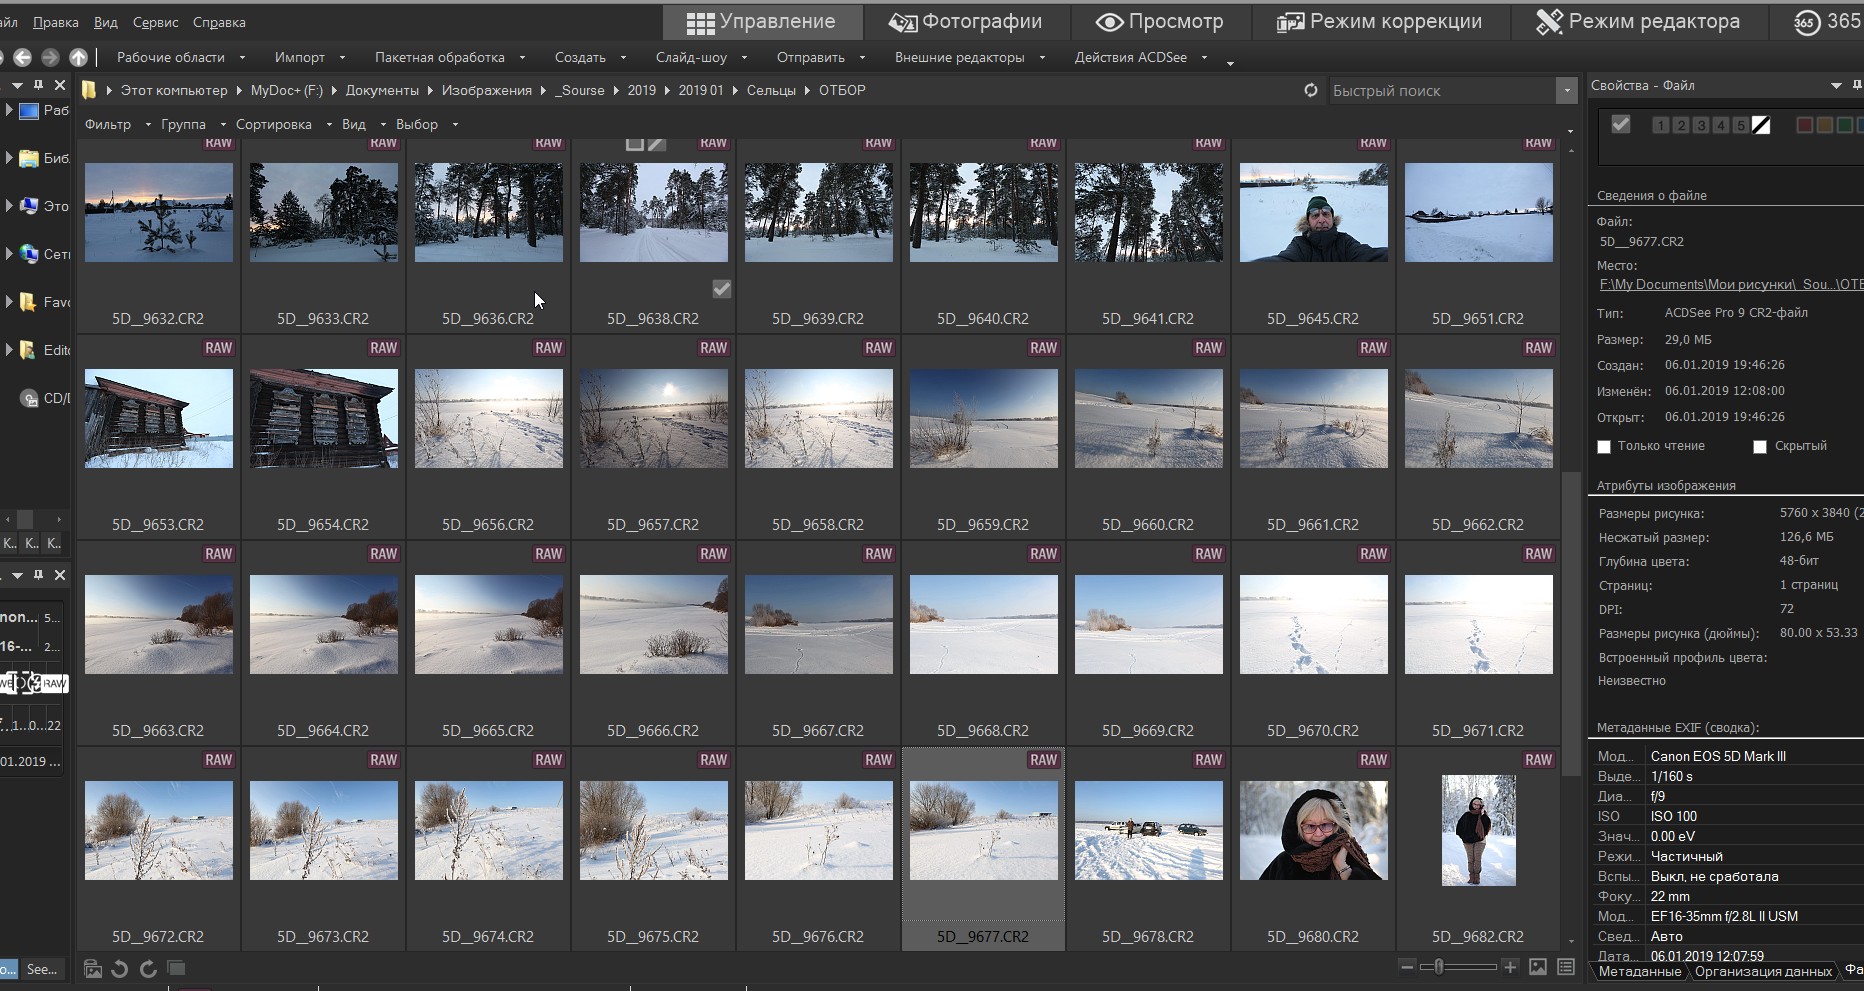Open the Вид menu in menu bar
This screenshot has height=991, width=1864.
pos(105,22)
